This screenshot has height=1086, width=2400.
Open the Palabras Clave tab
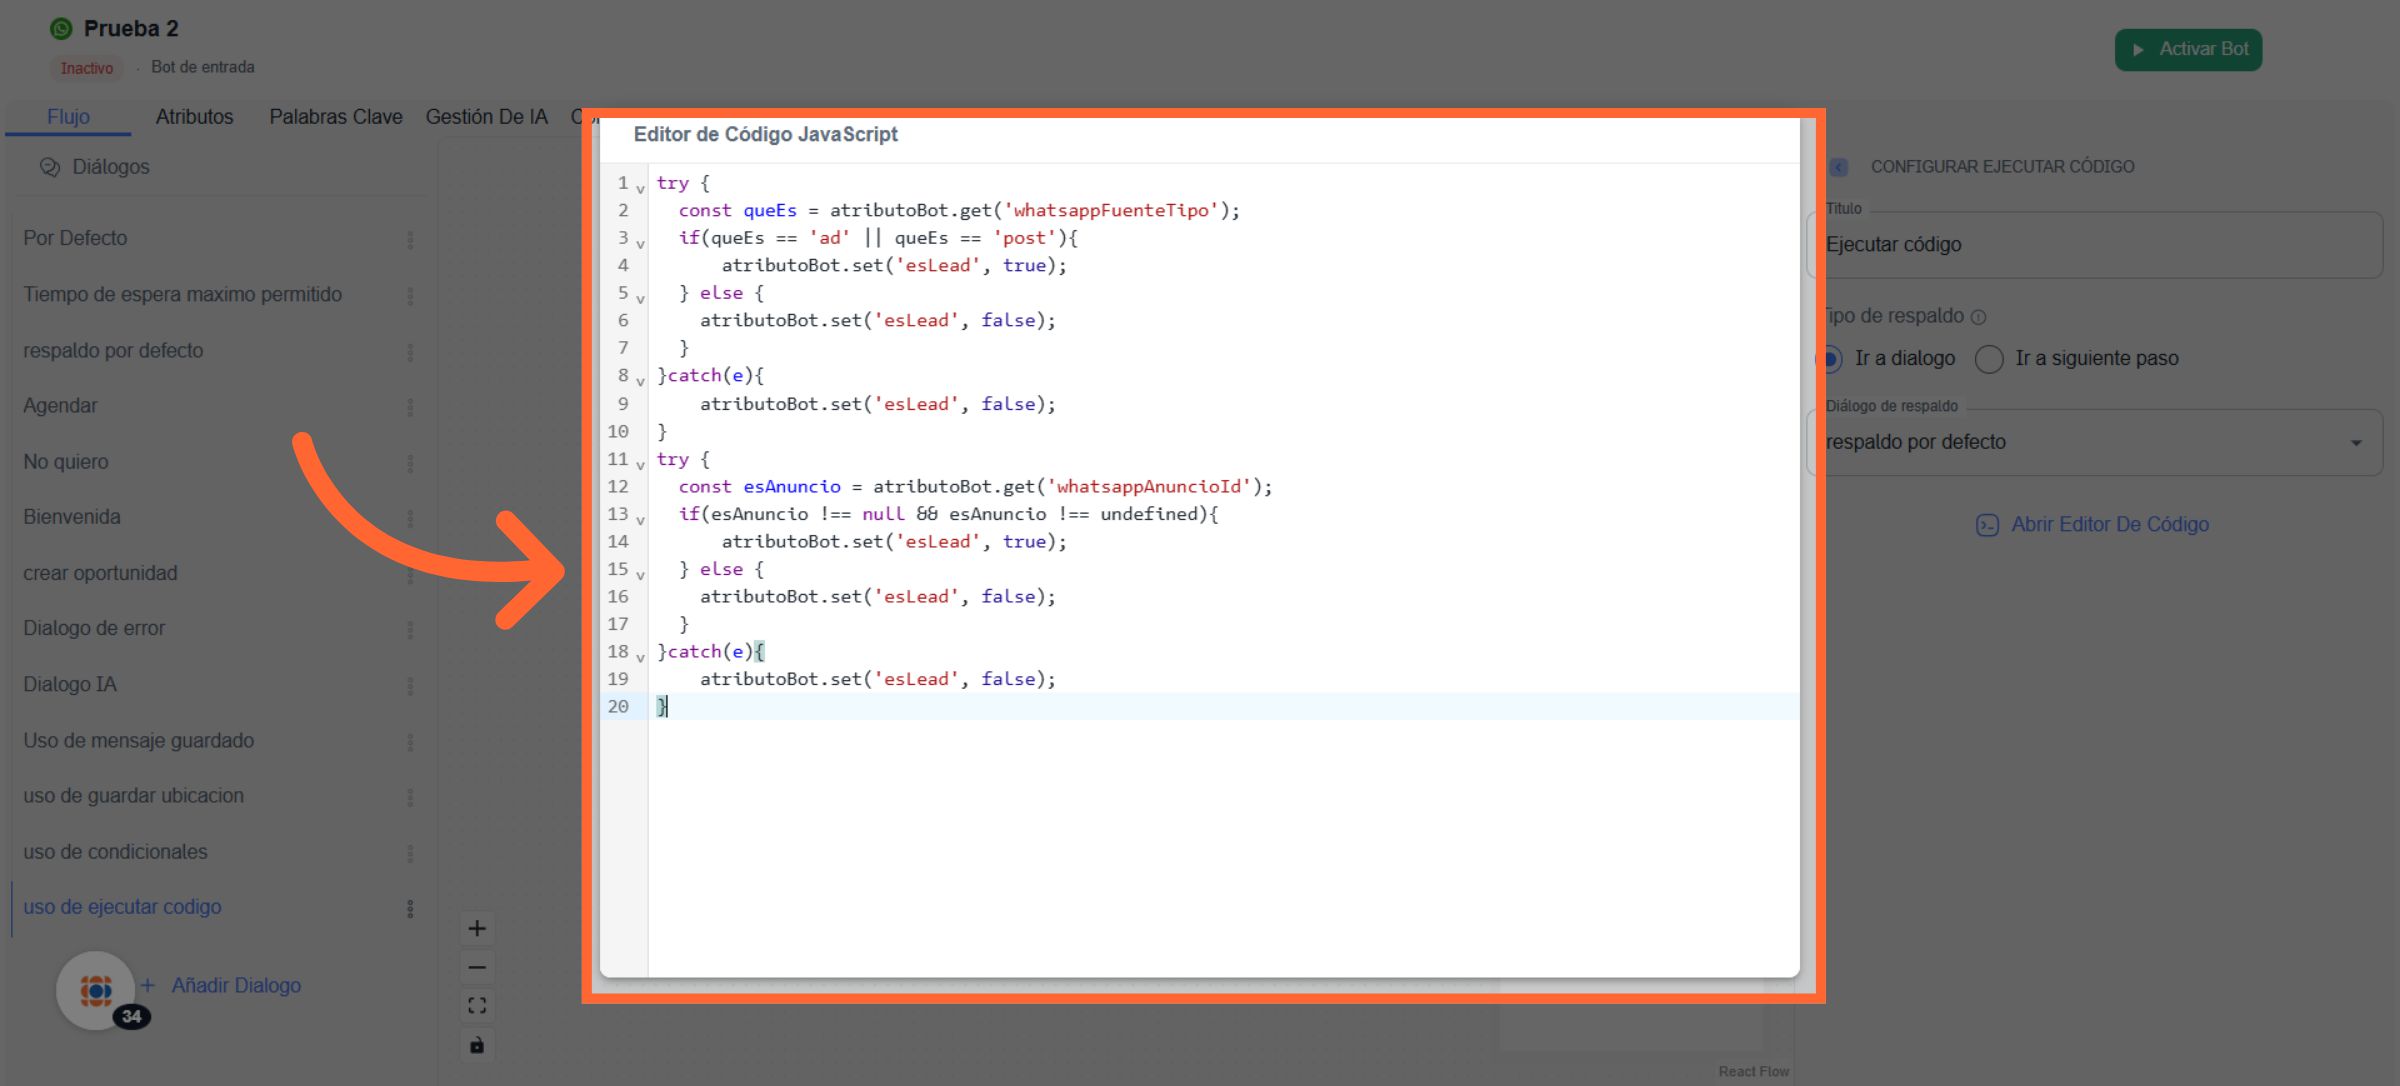tap(335, 117)
